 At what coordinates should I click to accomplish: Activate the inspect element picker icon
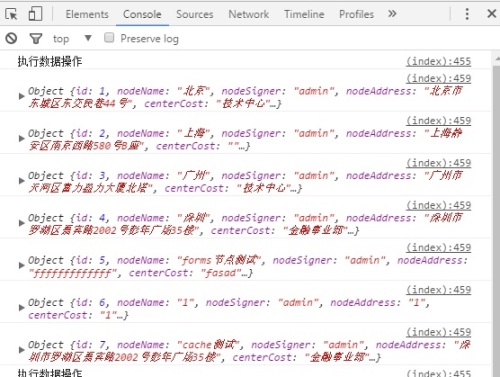pyautogui.click(x=11, y=14)
